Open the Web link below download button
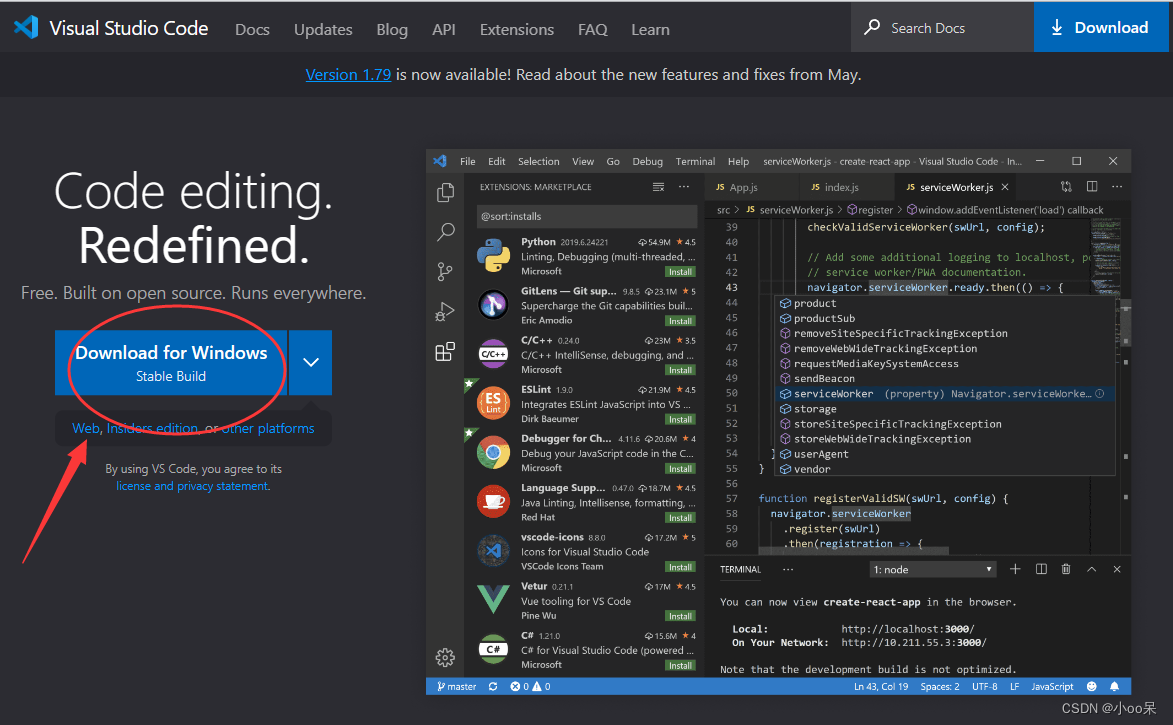This screenshot has width=1173, height=725. click(85, 429)
